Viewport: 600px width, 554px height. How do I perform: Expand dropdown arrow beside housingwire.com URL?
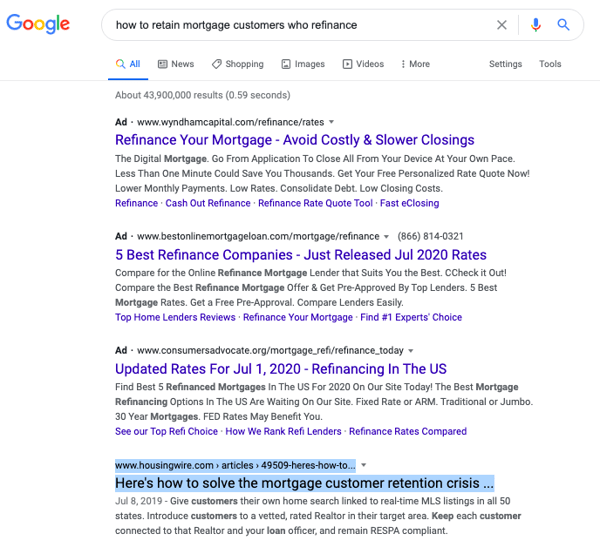click(364, 465)
